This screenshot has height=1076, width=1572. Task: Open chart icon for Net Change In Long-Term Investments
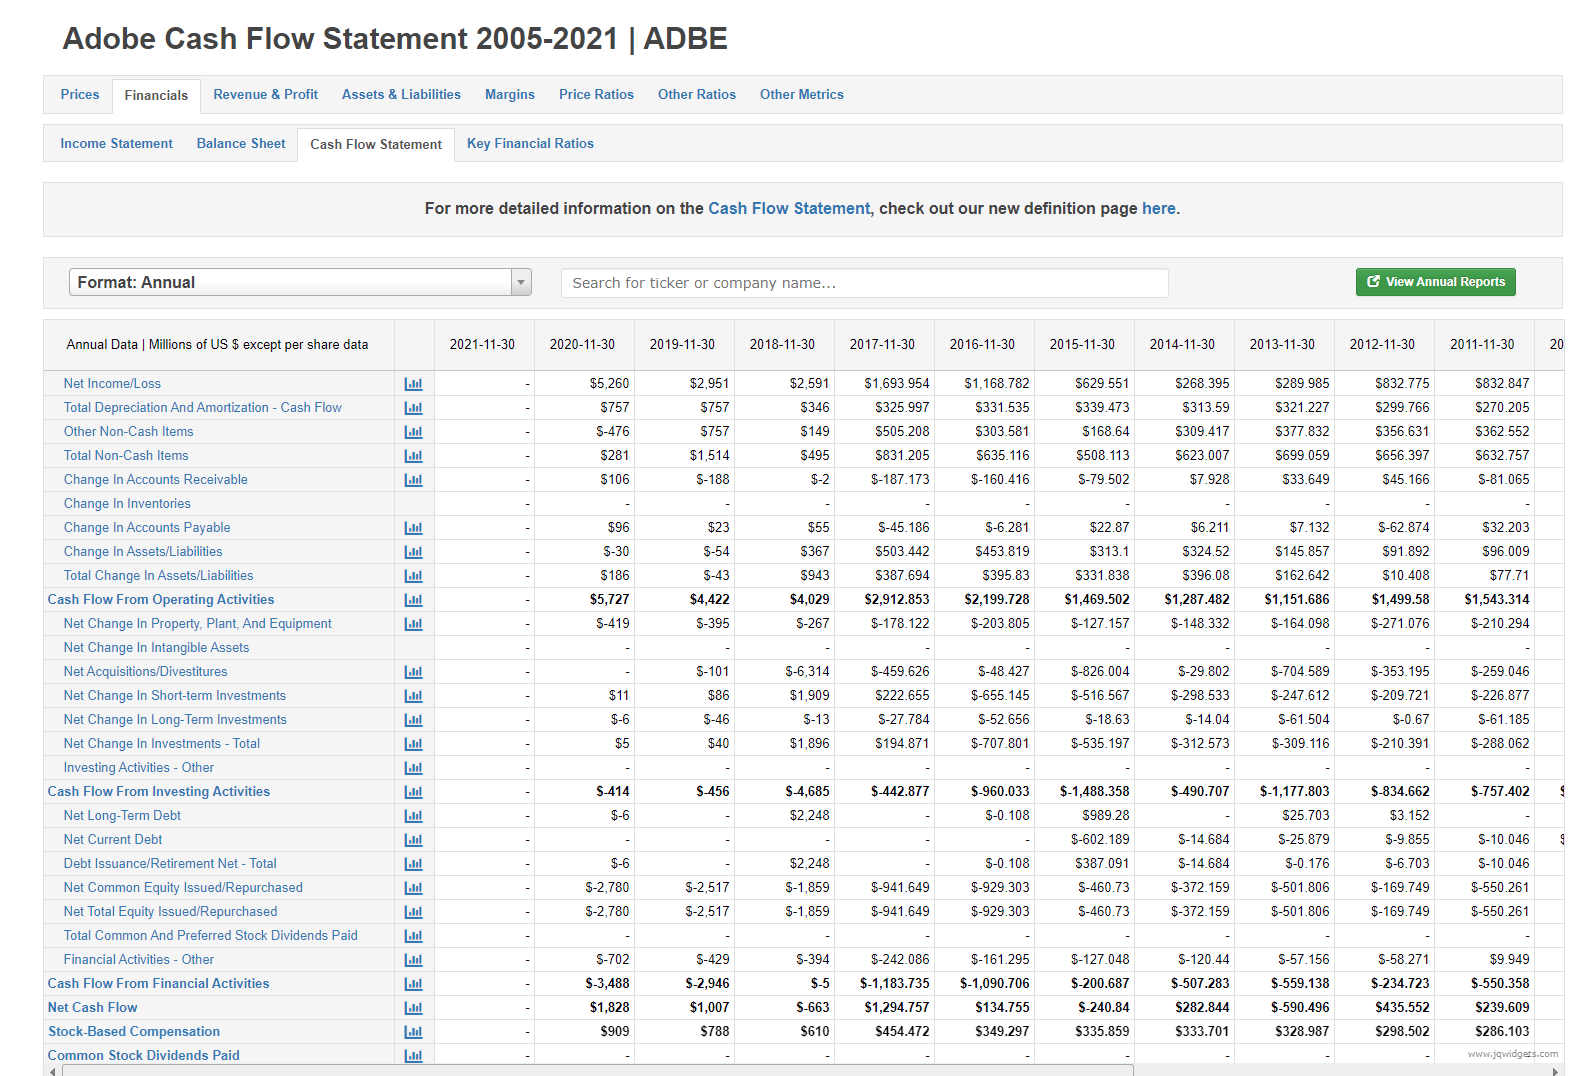tap(413, 720)
